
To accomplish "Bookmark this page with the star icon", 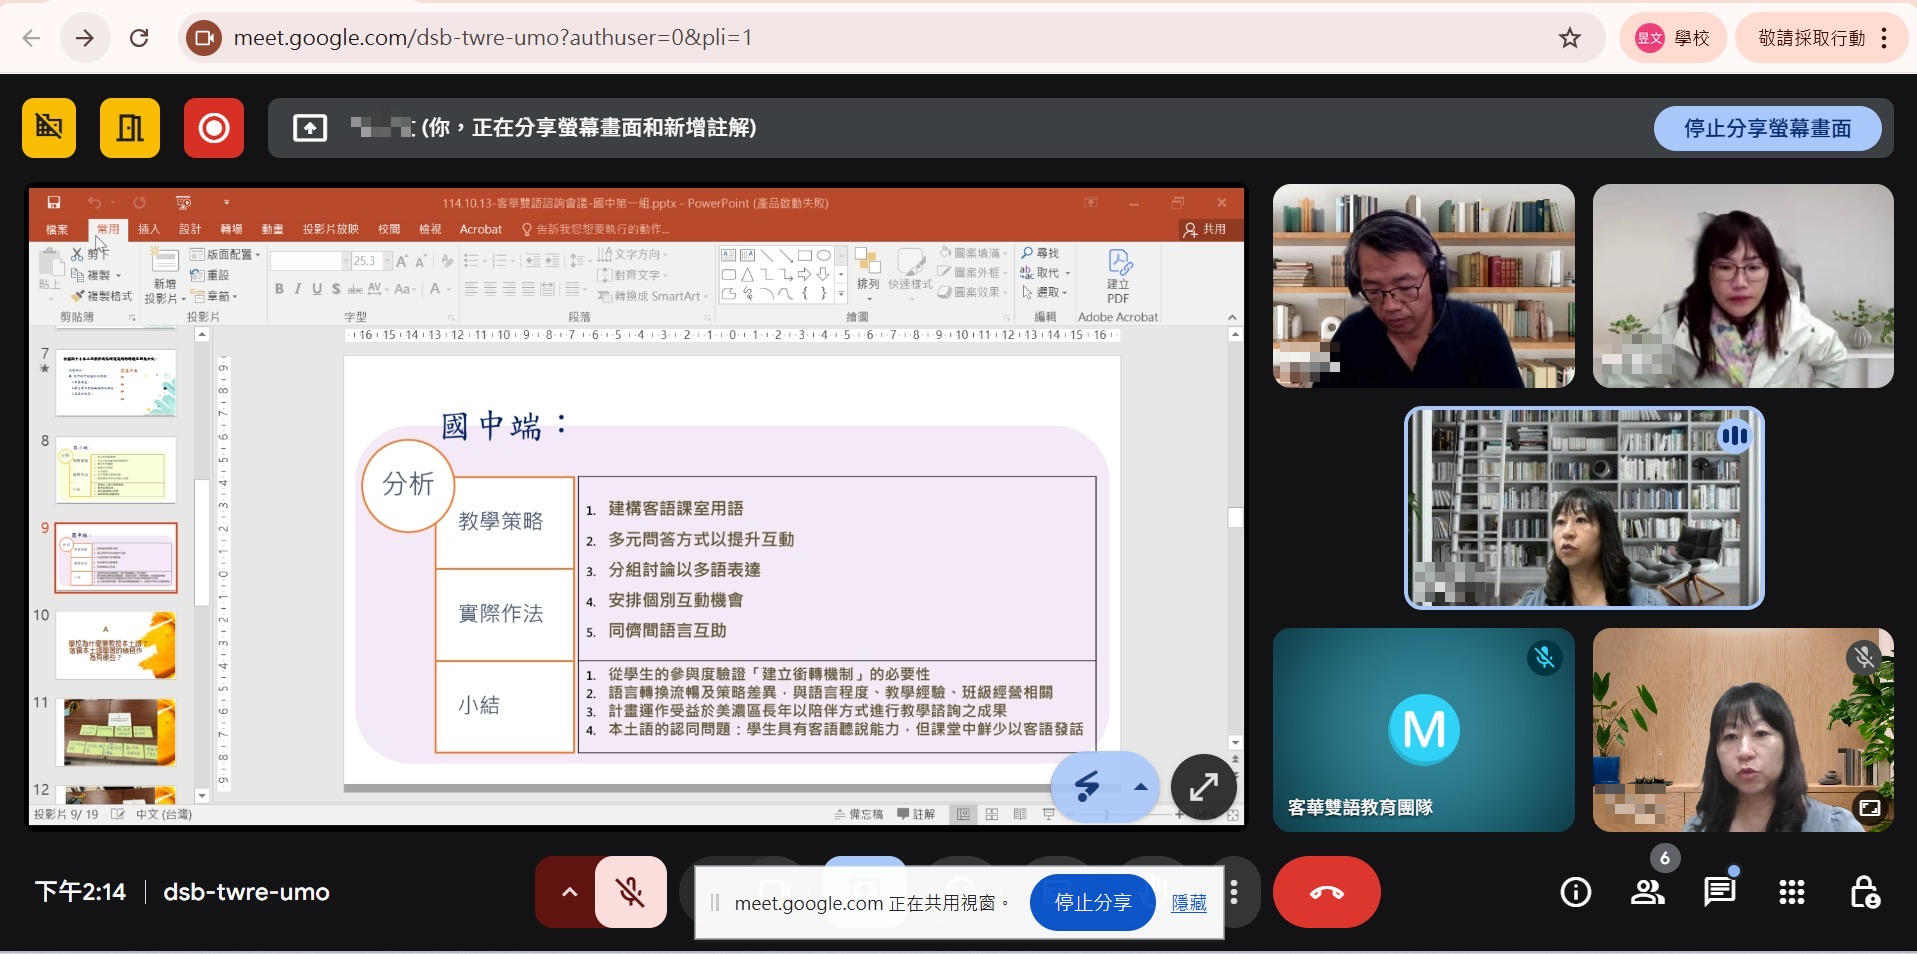I will (x=1569, y=38).
